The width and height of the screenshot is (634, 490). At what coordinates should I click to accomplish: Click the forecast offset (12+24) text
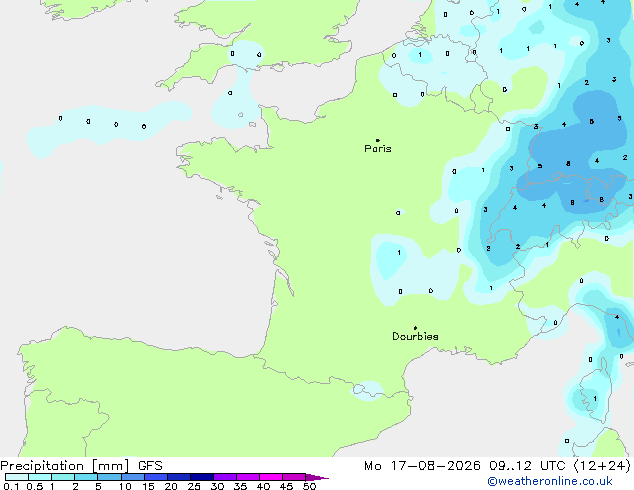click(x=602, y=466)
